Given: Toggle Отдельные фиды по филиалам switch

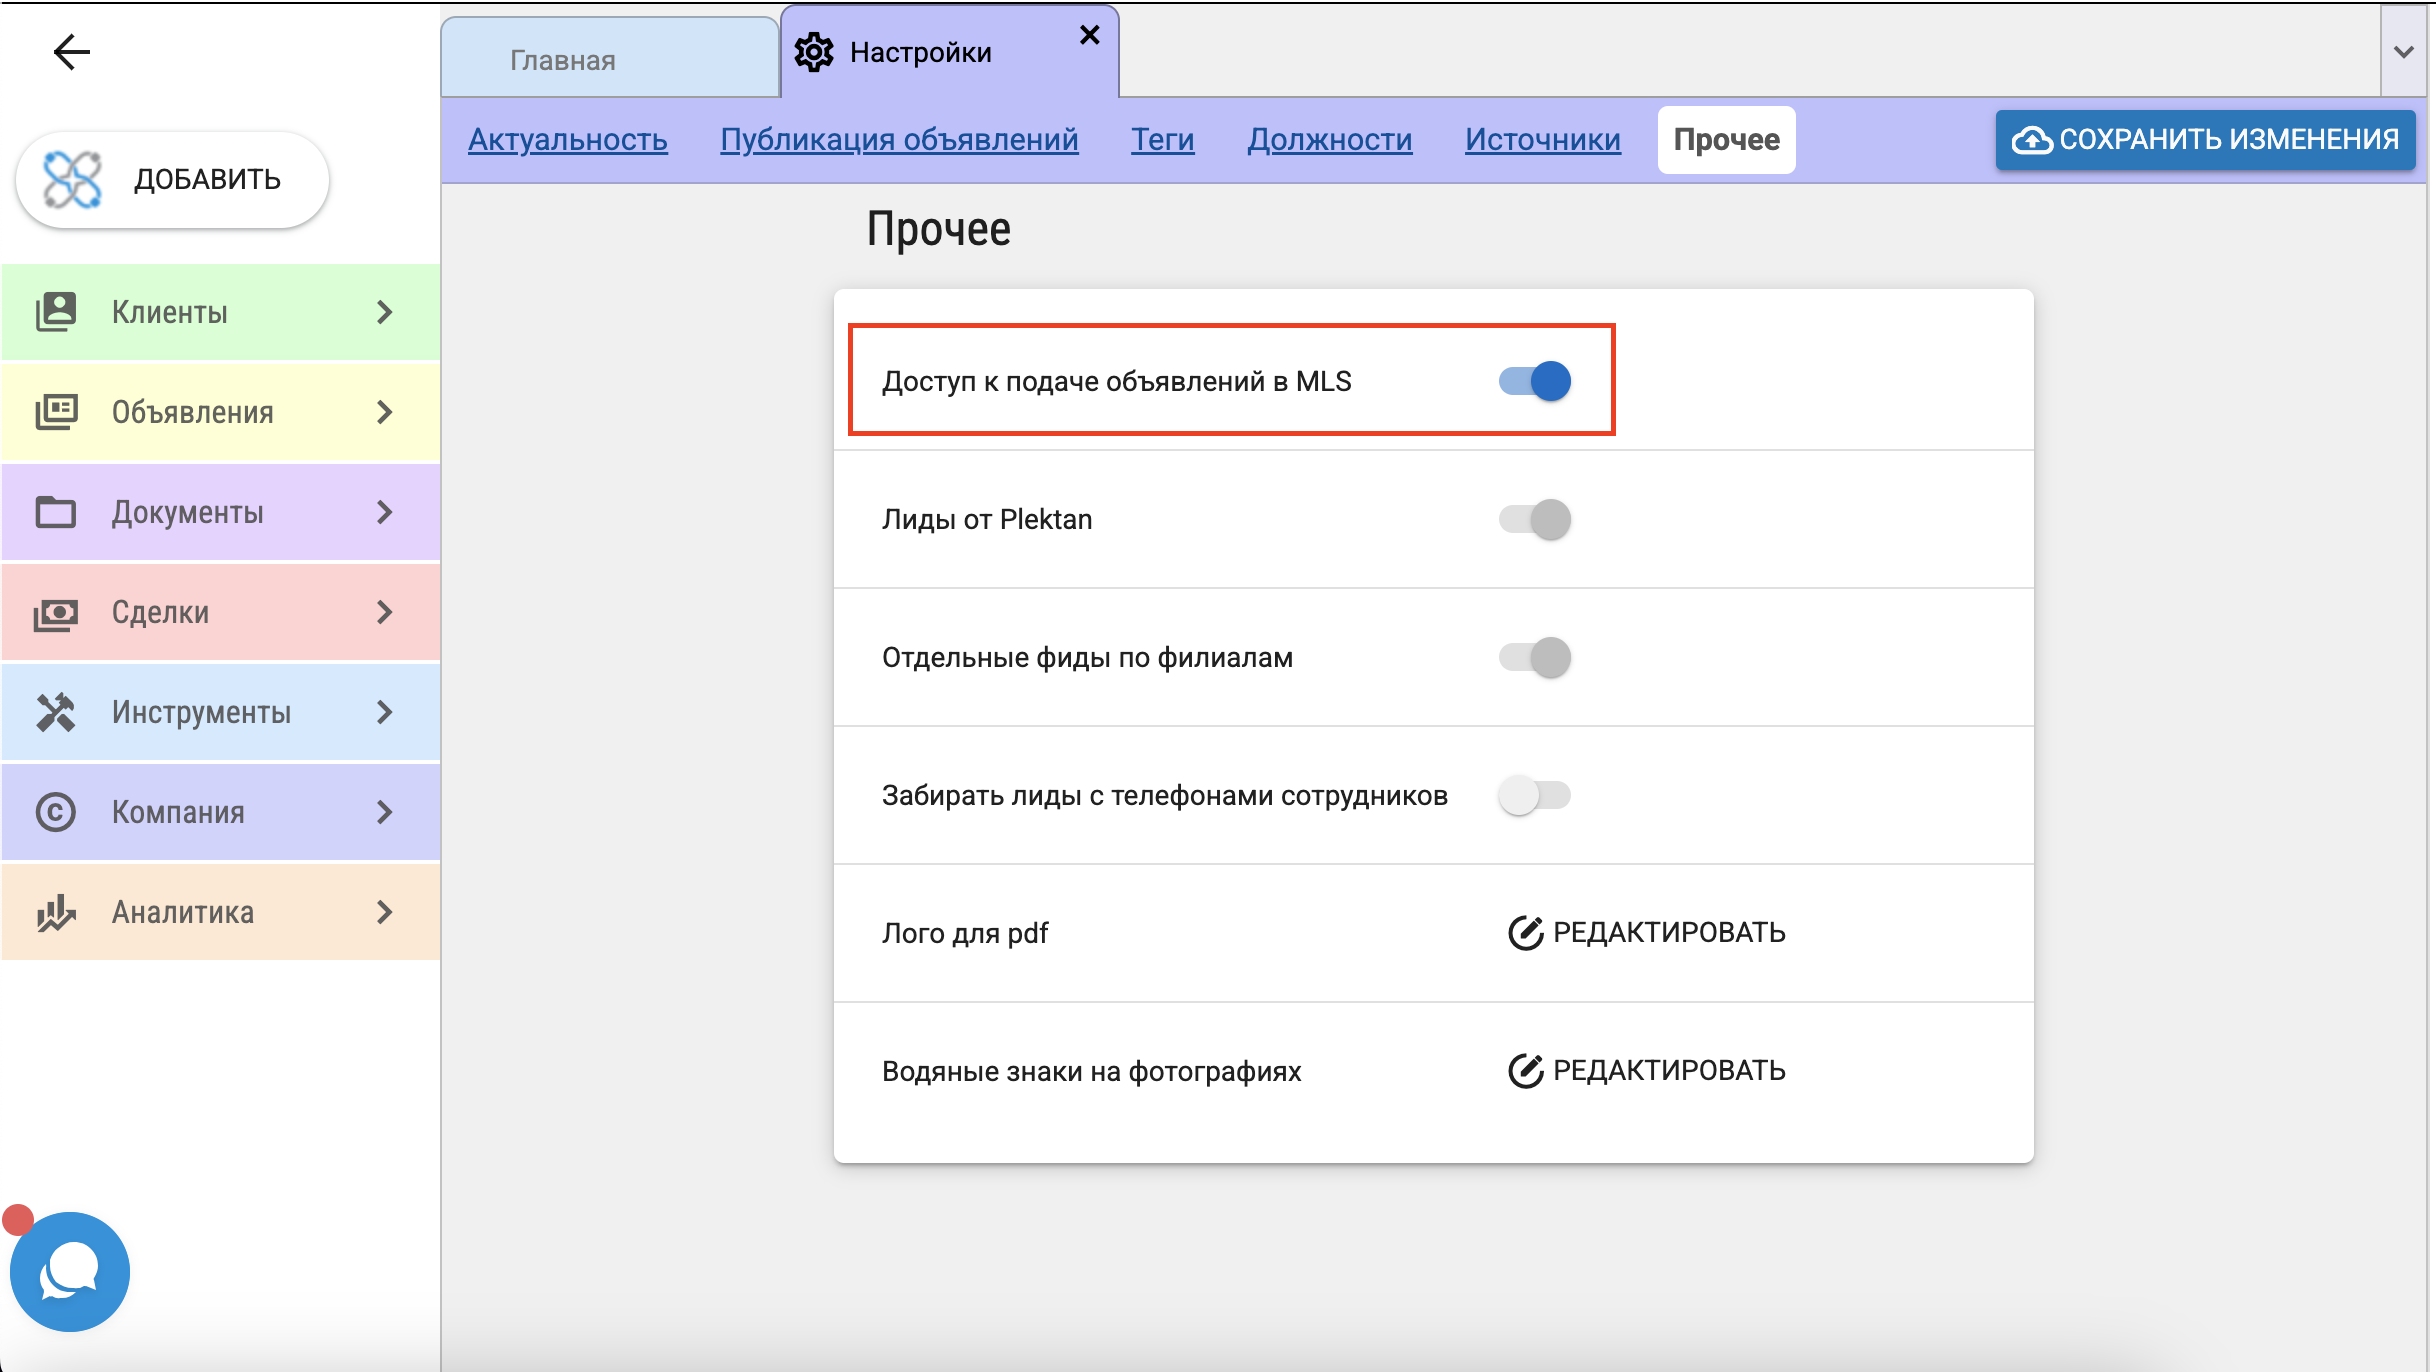Looking at the screenshot, I should coord(1535,657).
